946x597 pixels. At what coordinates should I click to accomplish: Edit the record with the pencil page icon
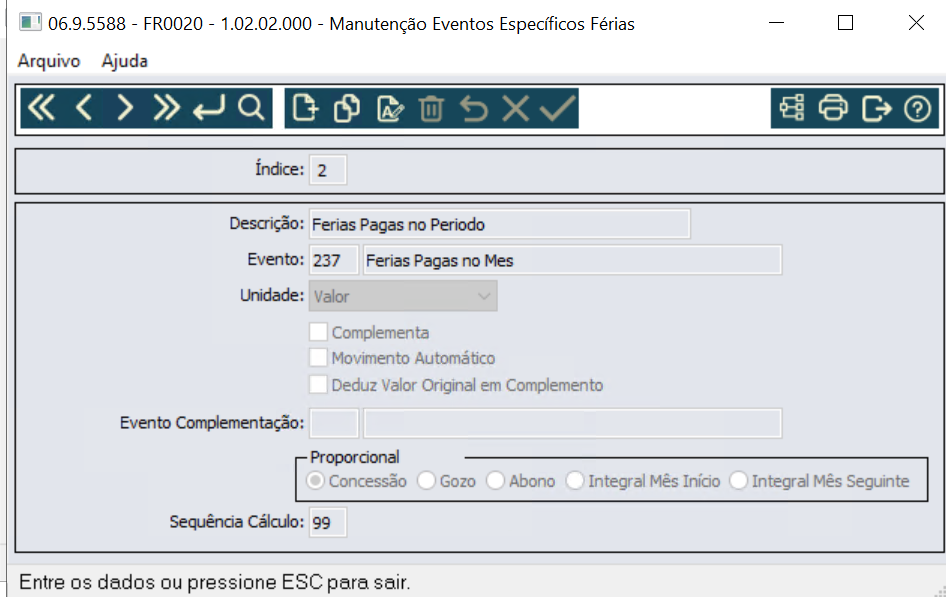(x=389, y=109)
